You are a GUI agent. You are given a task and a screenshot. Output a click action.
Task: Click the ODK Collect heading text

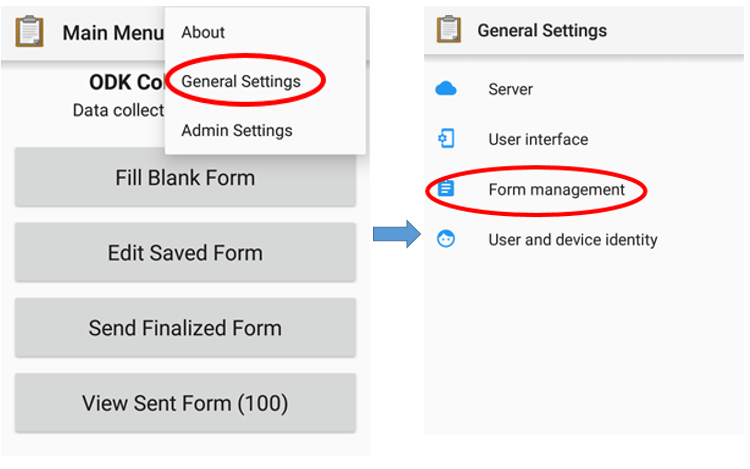click(x=127, y=82)
